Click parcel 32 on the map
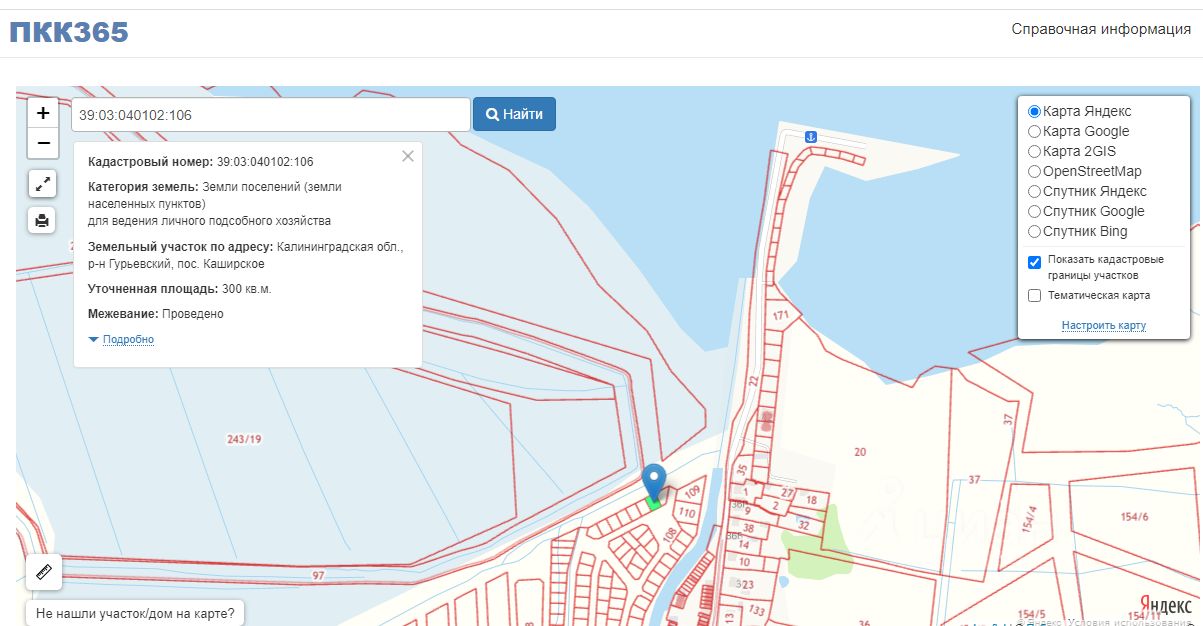1203x626 pixels. coord(803,525)
